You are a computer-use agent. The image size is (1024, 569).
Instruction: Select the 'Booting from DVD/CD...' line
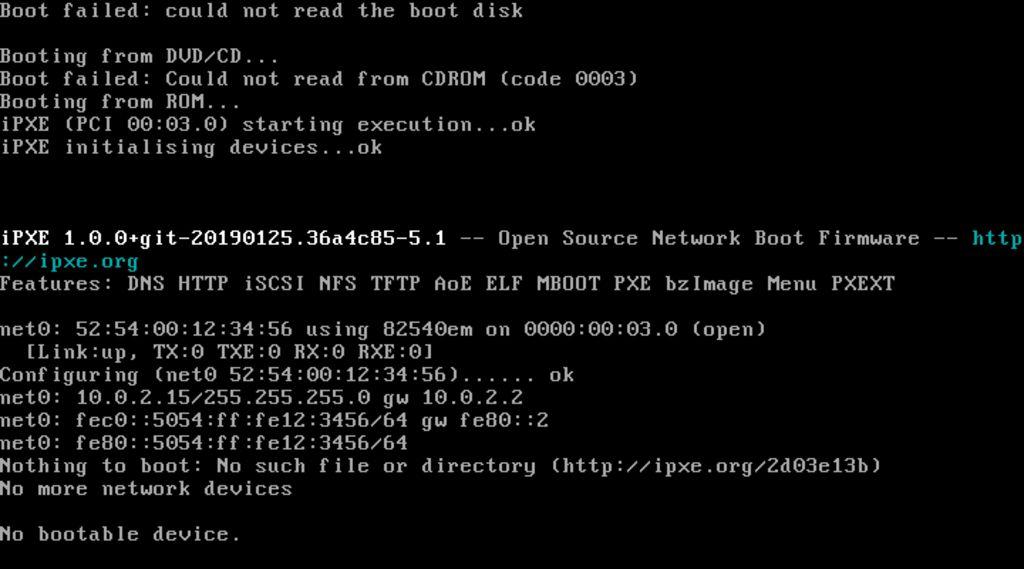139,56
